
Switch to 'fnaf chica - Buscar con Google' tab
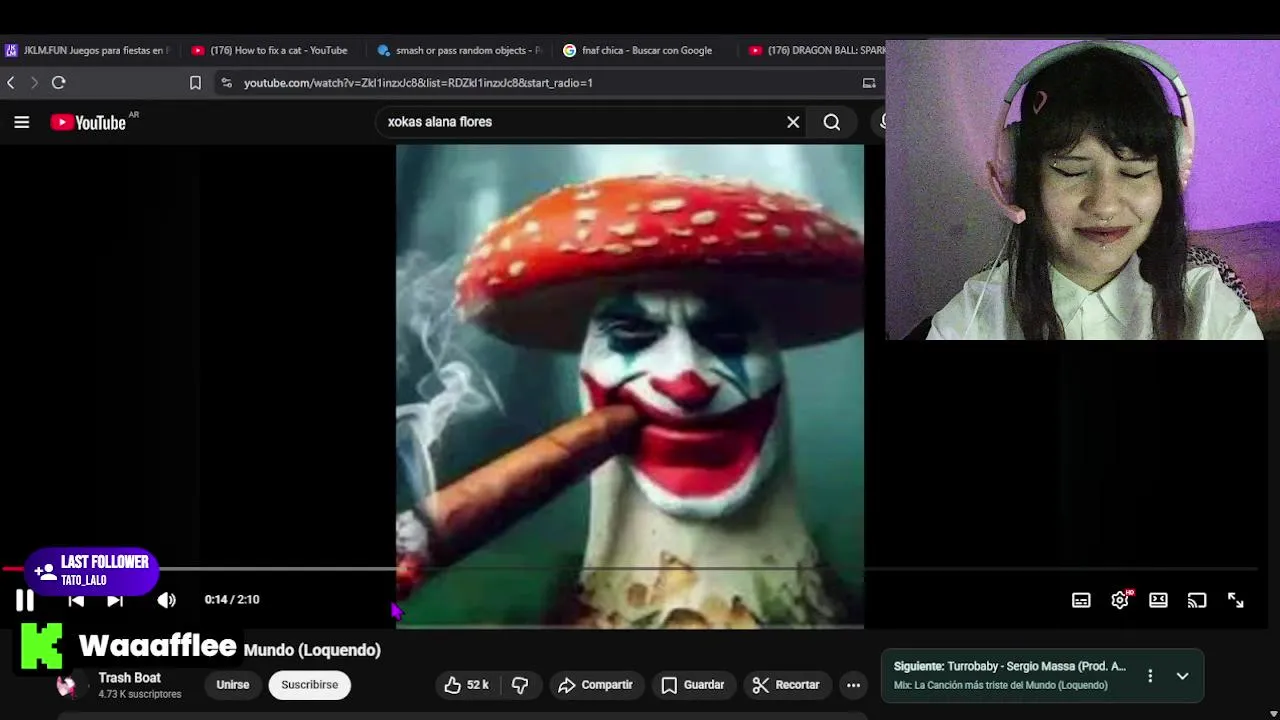pyautogui.click(x=640, y=50)
